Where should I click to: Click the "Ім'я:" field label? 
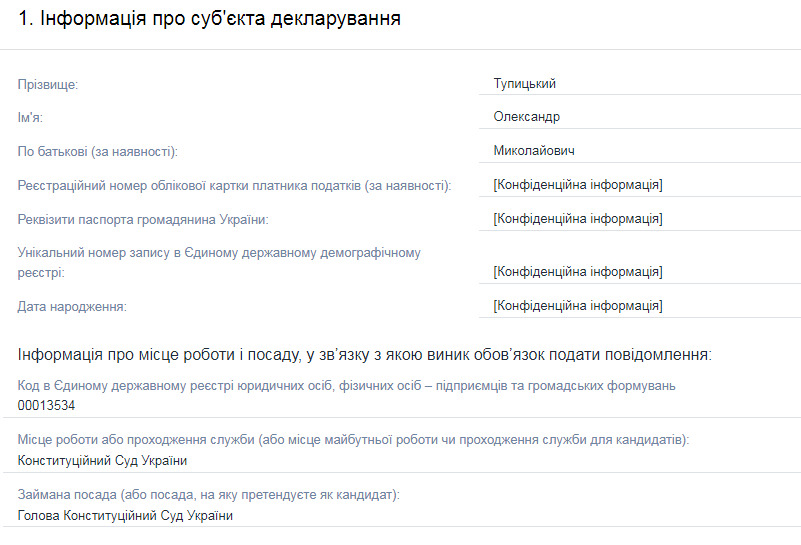37,118
